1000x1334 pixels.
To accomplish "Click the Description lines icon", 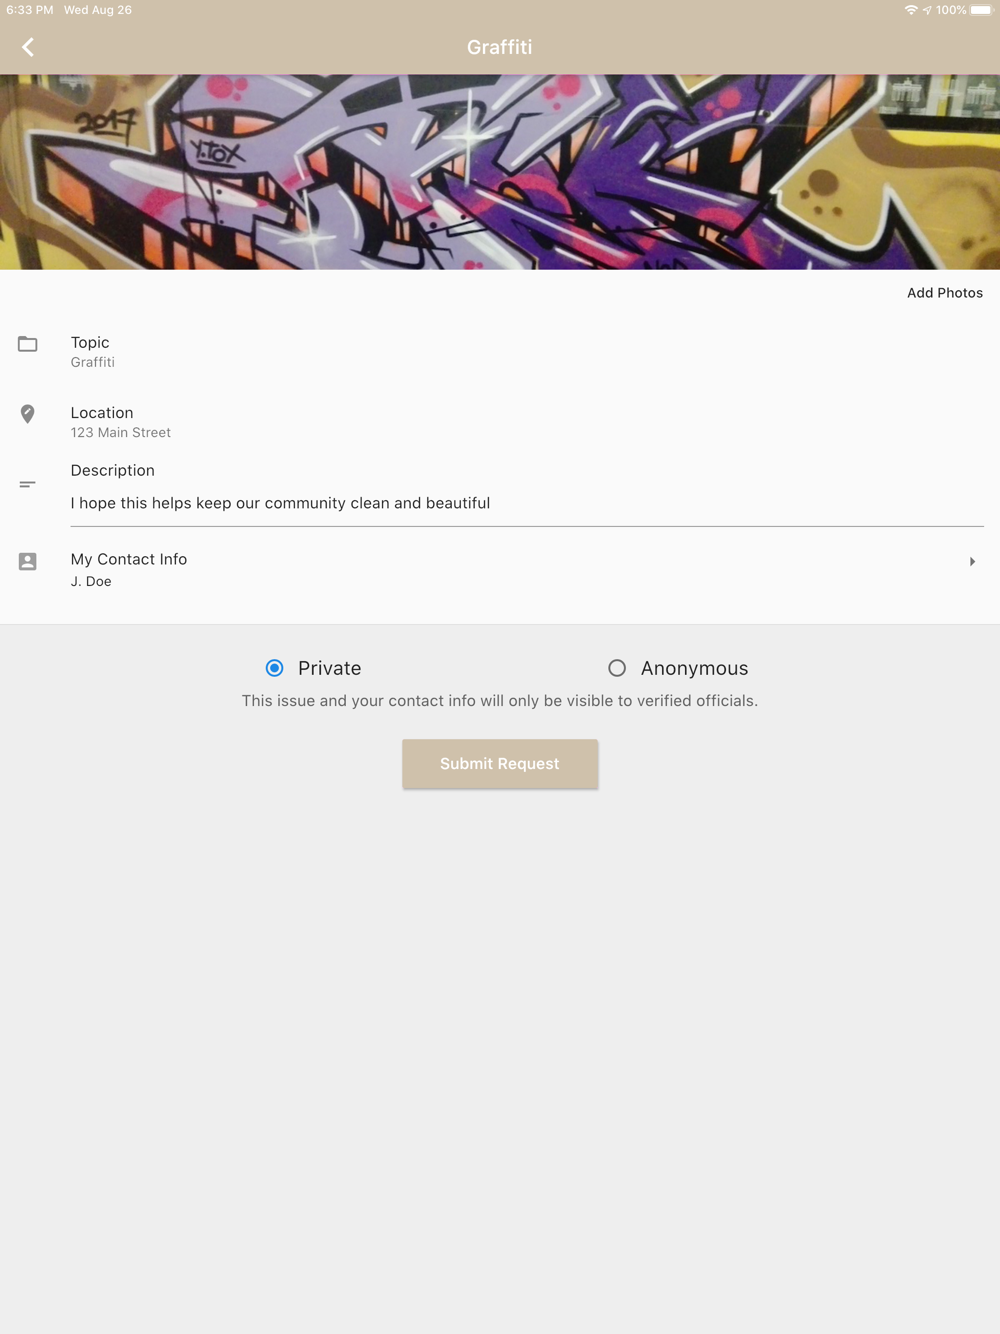I will 28,485.
